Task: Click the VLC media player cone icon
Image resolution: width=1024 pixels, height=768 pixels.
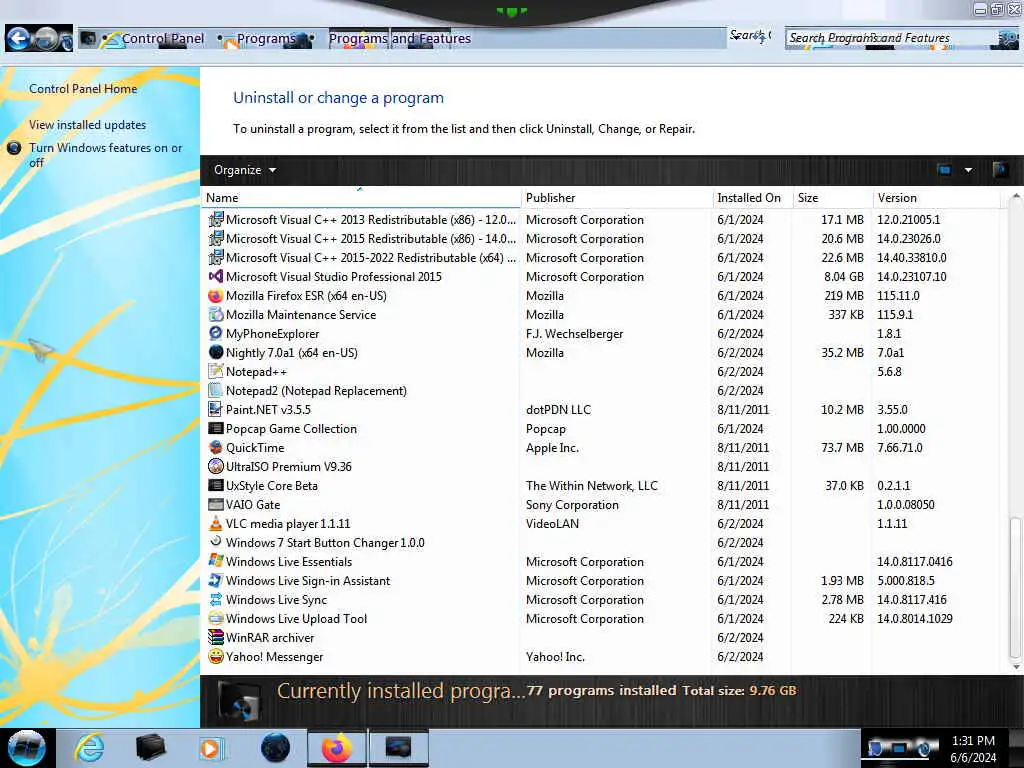Action: pos(216,523)
